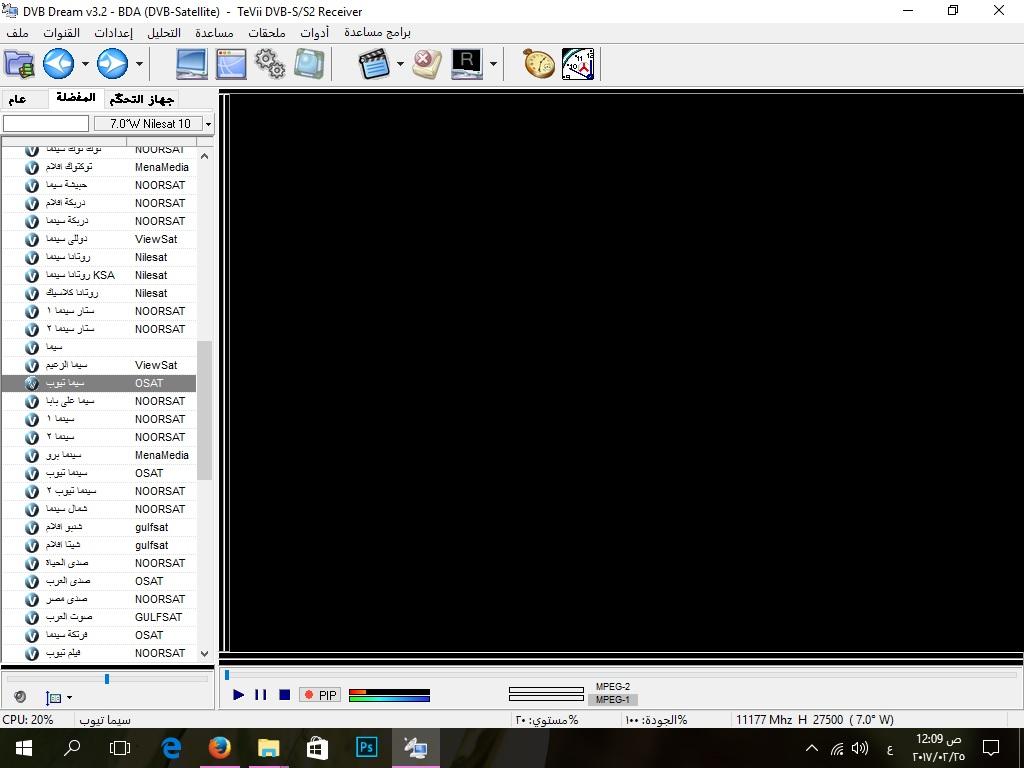The image size is (1024, 768).
Task: Click the window layout toolbar icon
Action: (x=231, y=64)
